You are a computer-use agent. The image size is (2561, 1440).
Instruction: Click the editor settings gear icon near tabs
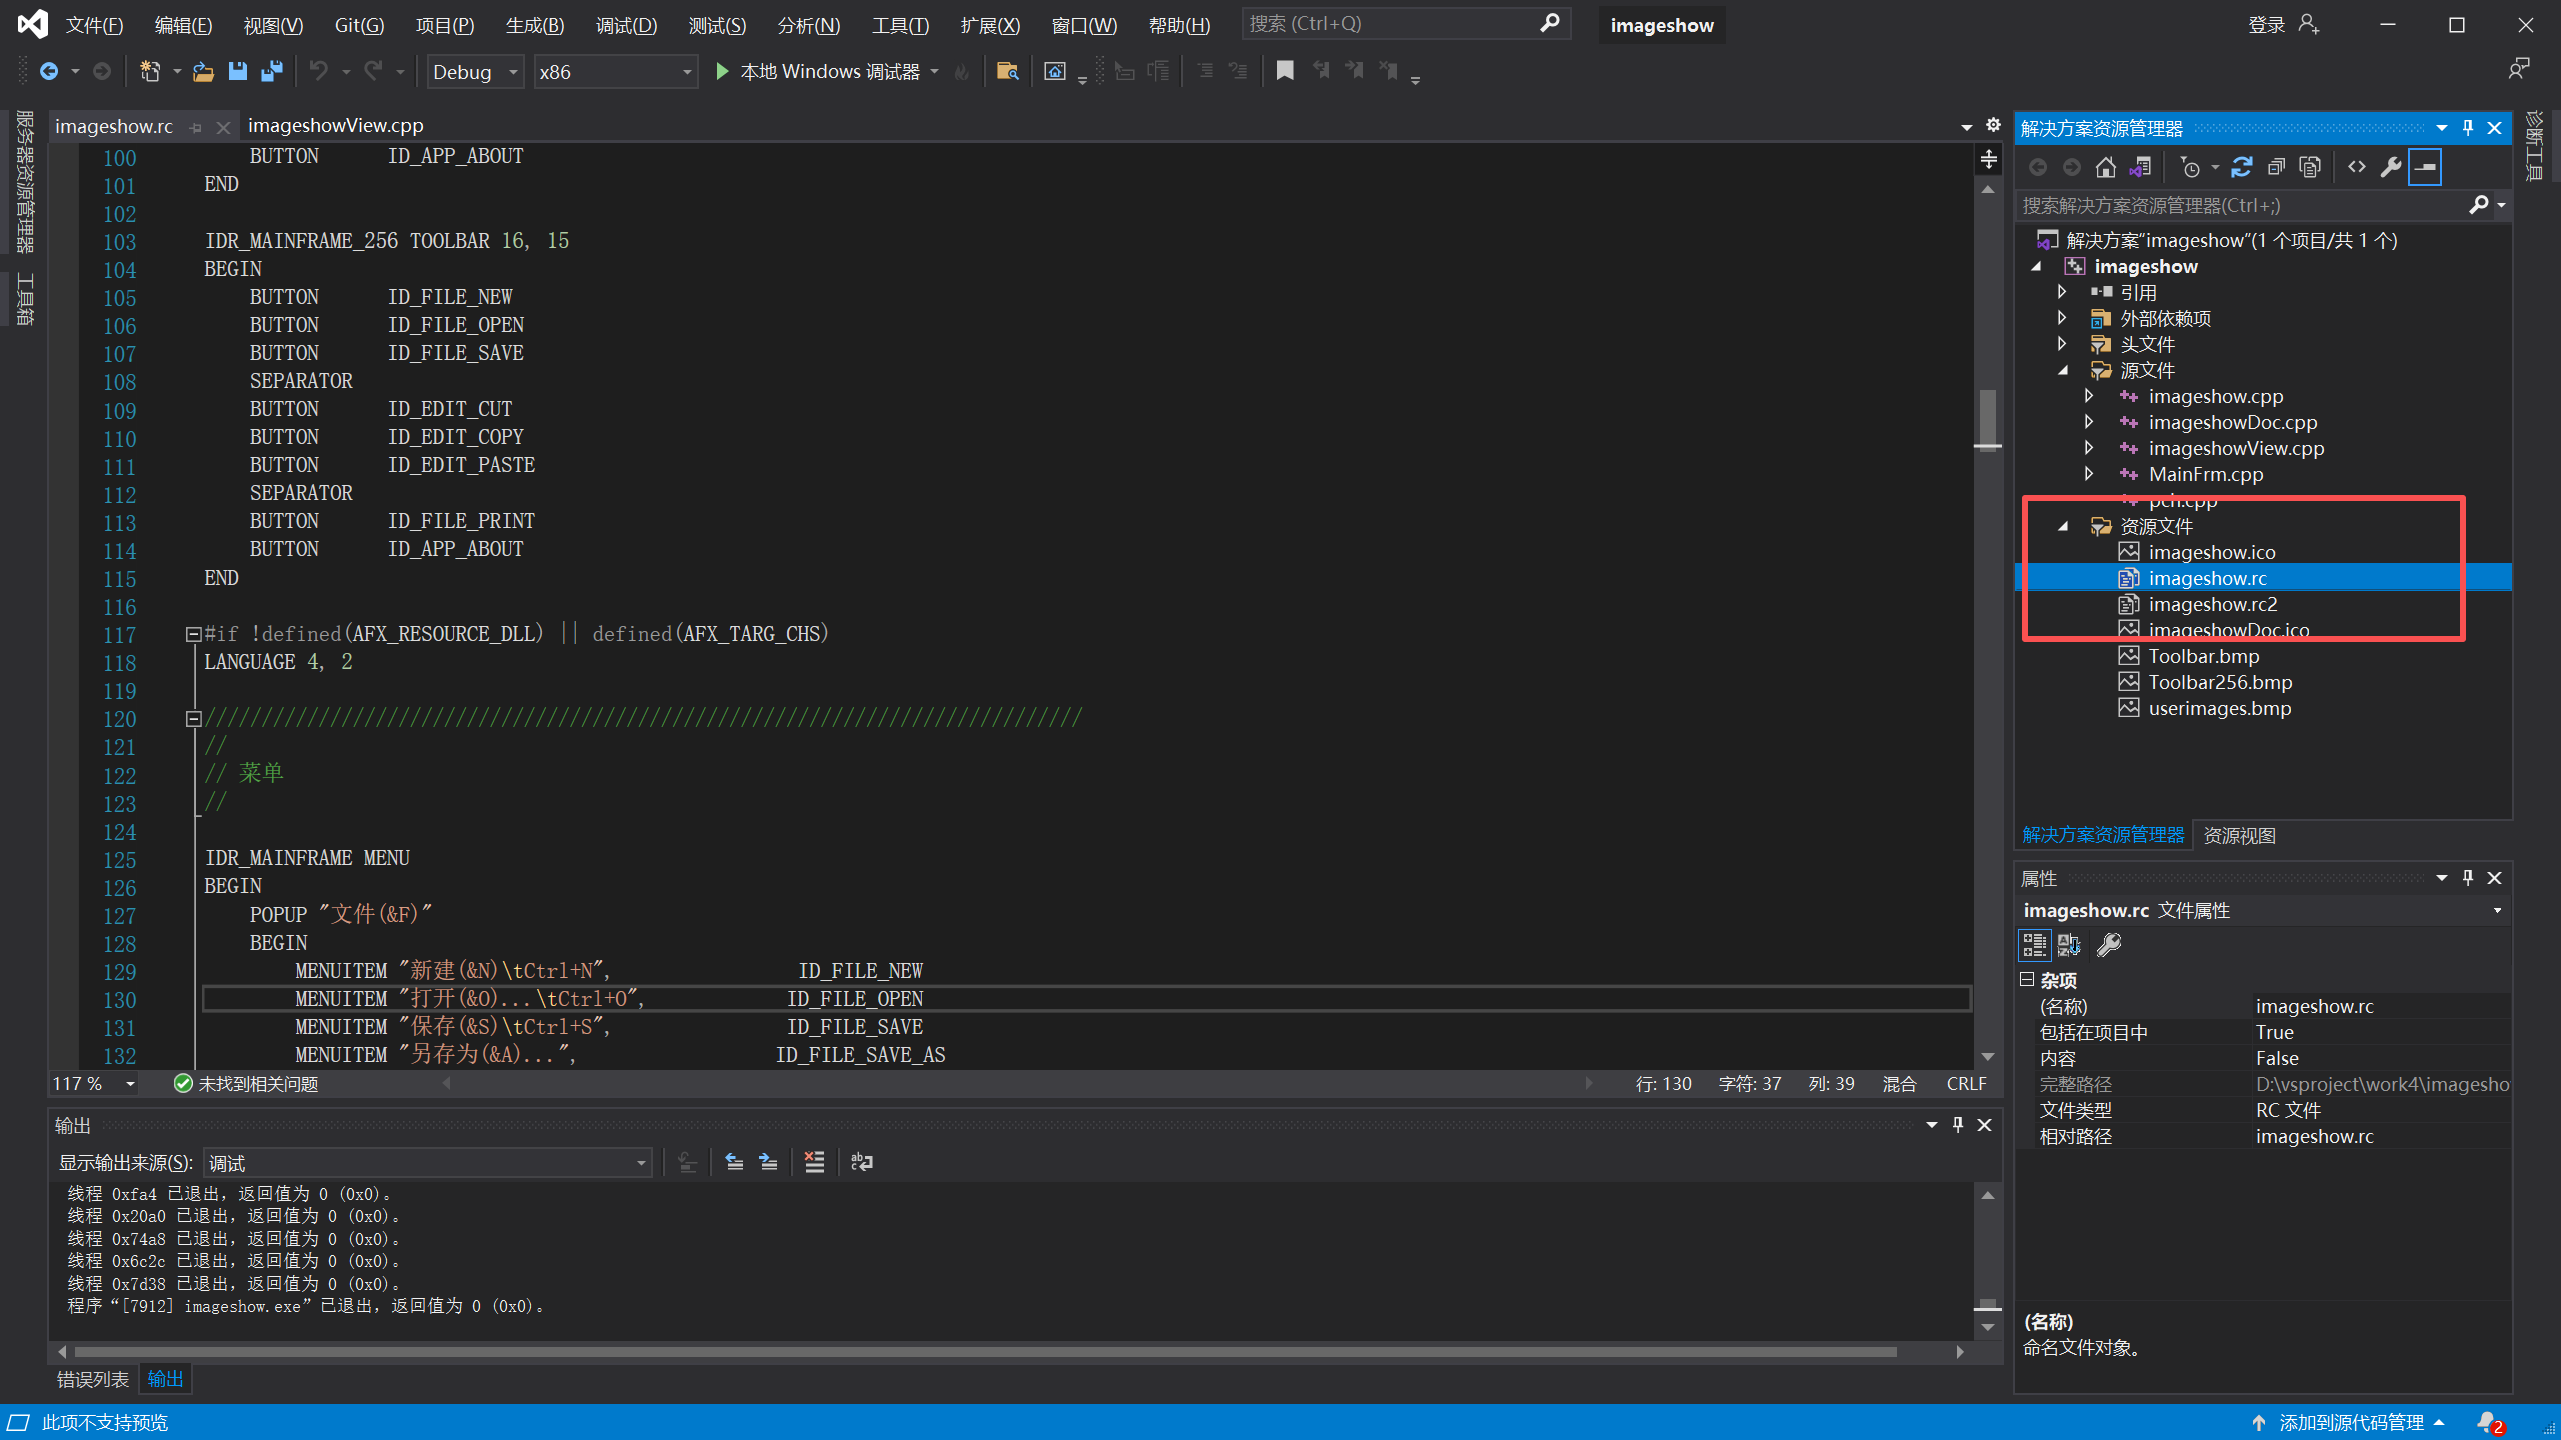[1993, 125]
